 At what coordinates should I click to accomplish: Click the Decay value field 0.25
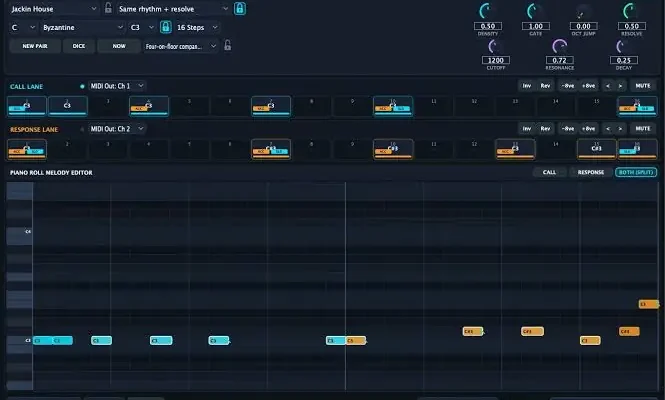623,60
